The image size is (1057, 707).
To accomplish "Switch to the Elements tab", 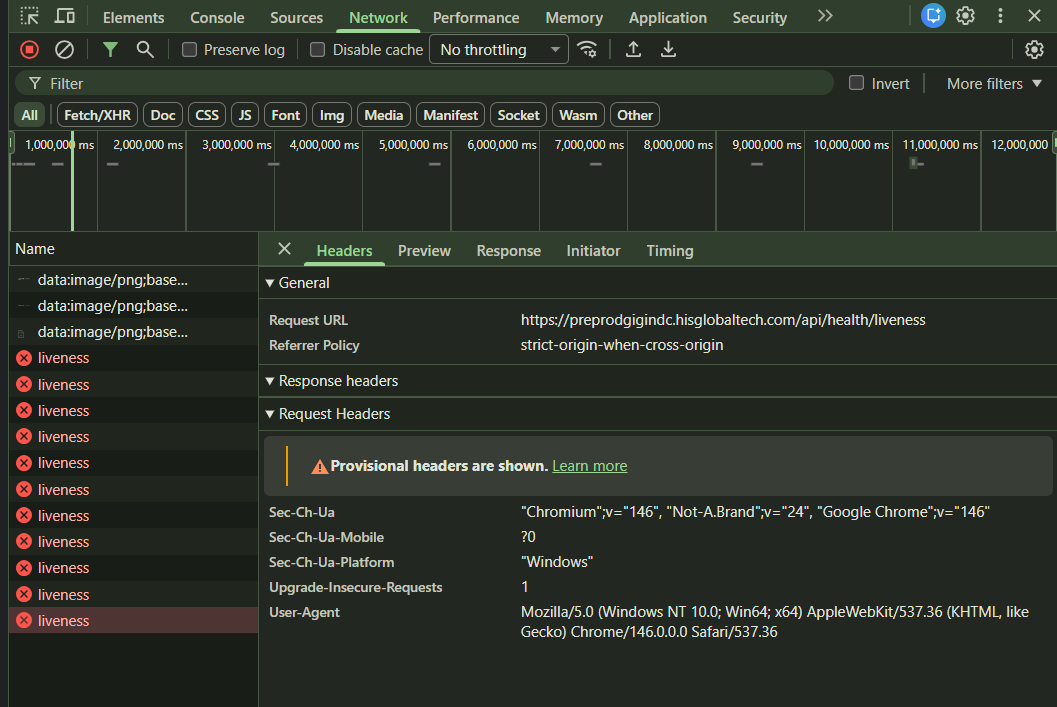I will [x=133, y=18].
